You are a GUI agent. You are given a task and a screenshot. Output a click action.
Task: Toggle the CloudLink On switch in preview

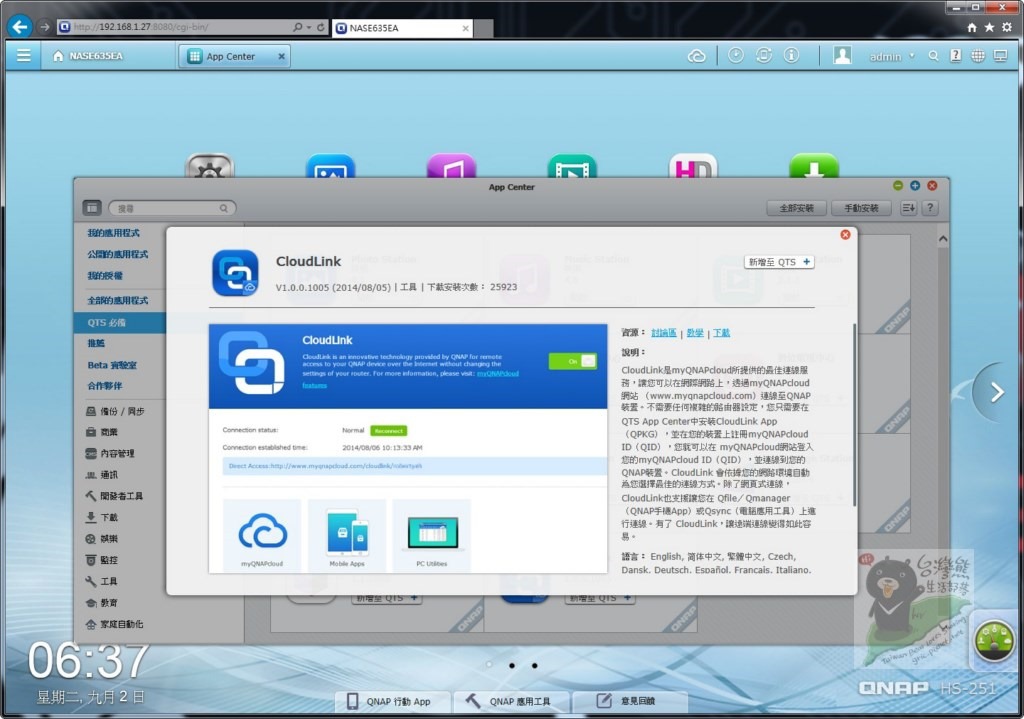[x=573, y=361]
